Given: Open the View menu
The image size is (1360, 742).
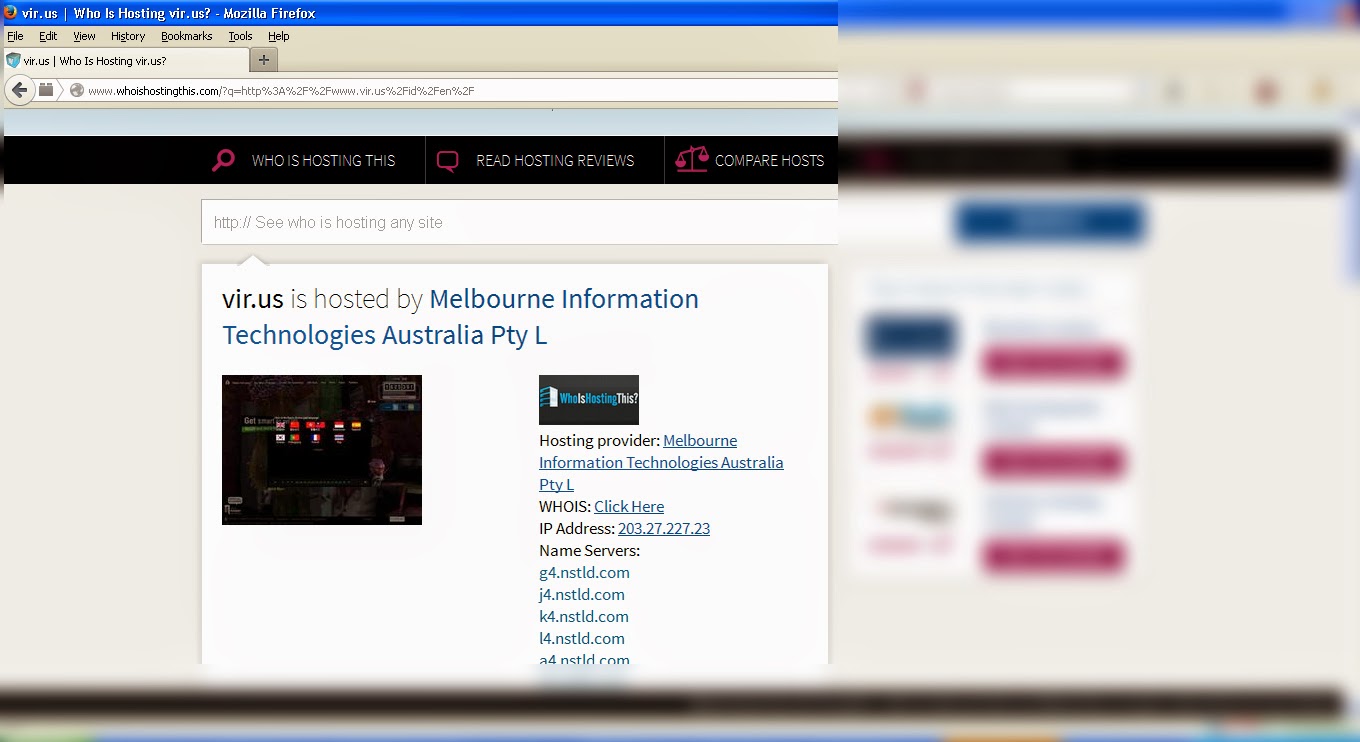Looking at the screenshot, I should 84,36.
